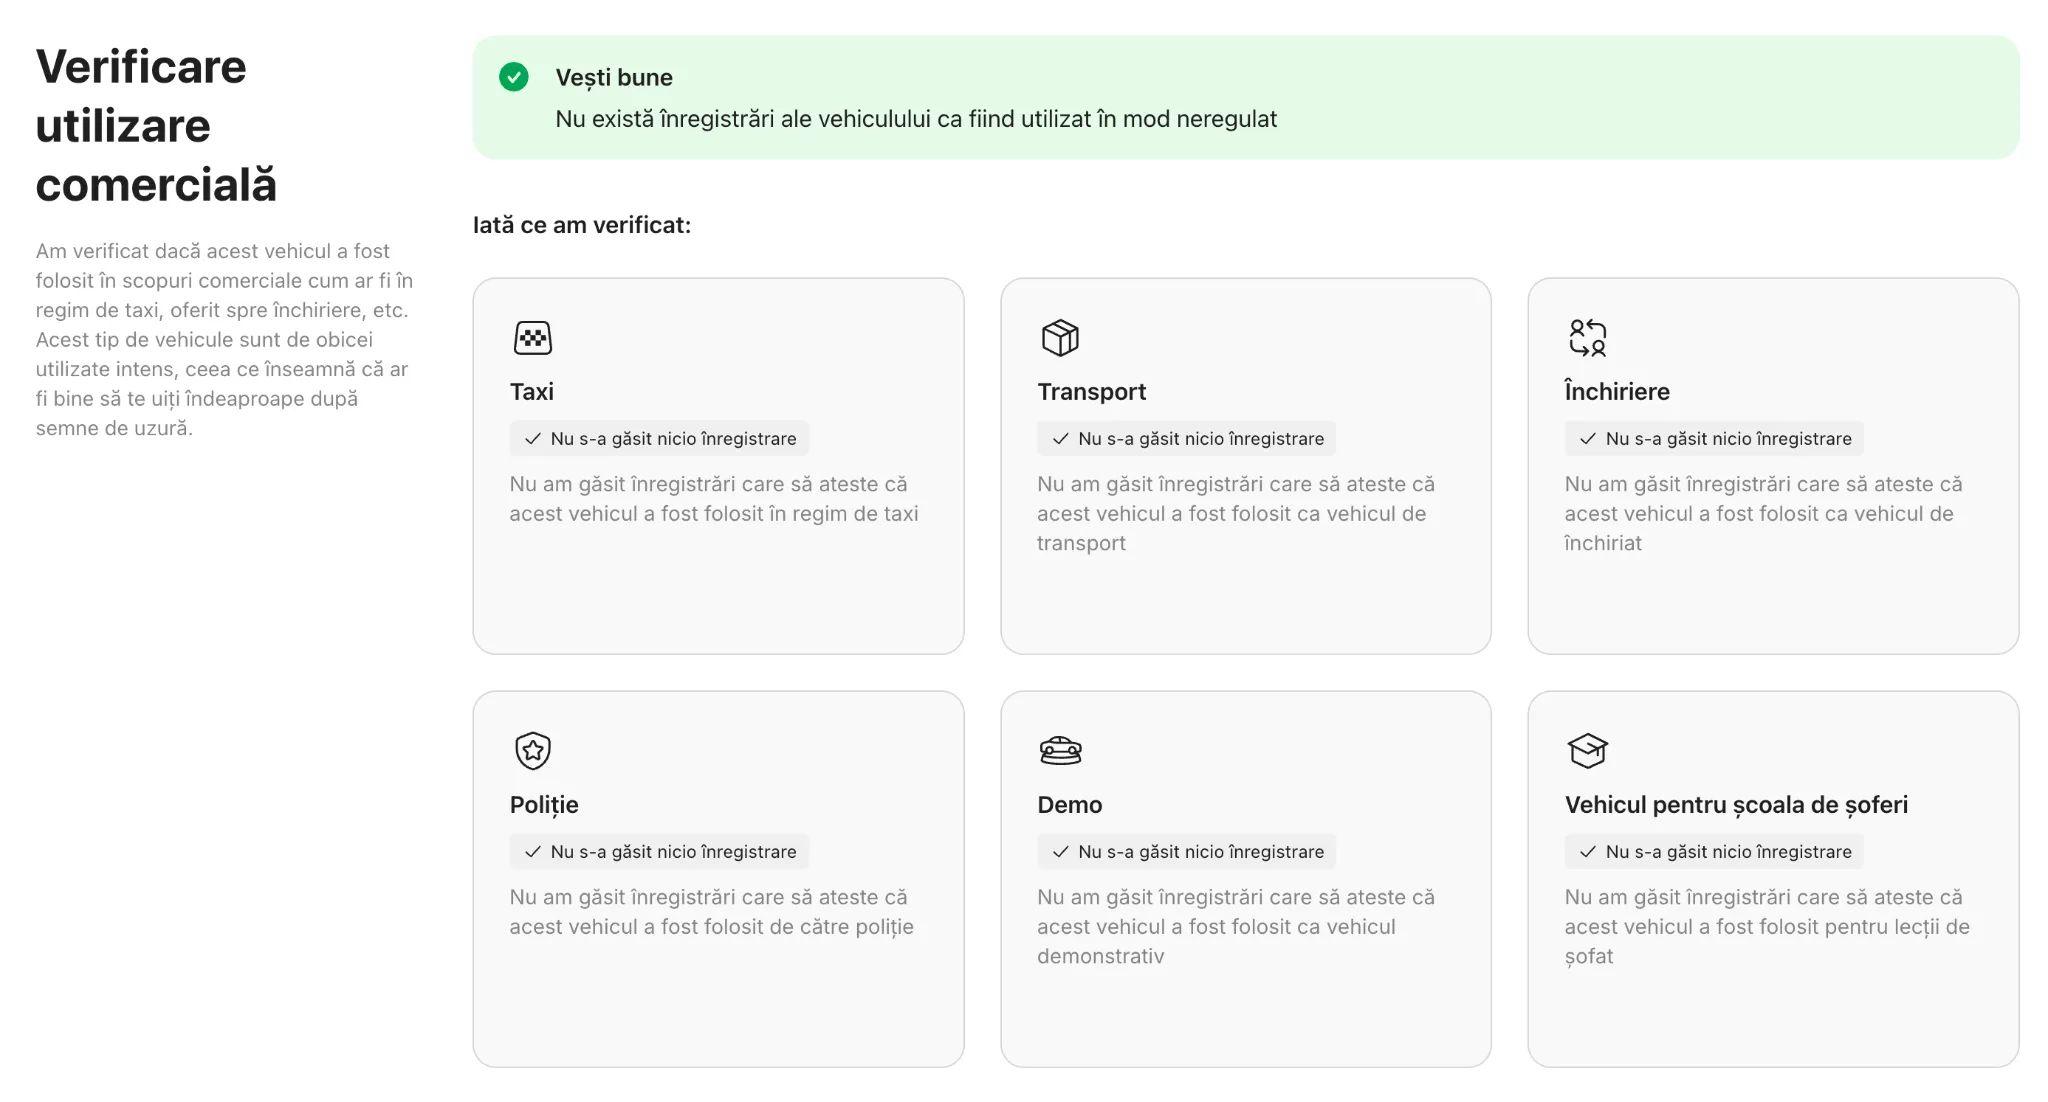Click the Închiriere rental swap icon
This screenshot has height=1102, width=2048.
1587,338
